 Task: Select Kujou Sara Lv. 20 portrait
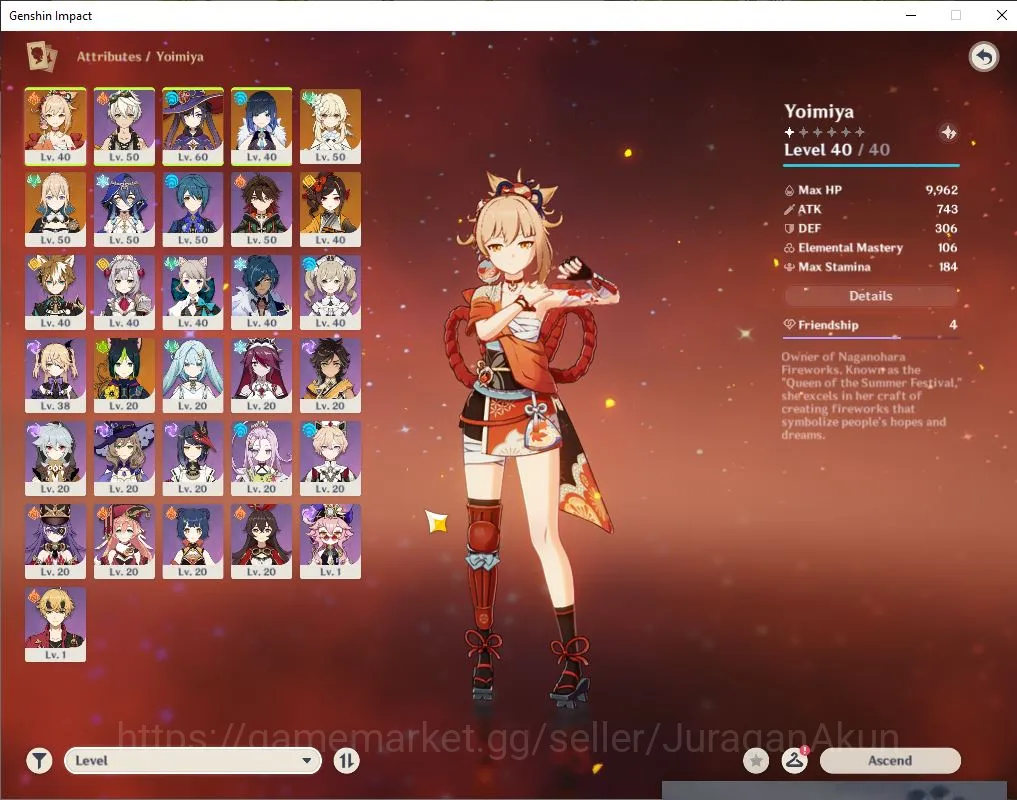[x=193, y=459]
